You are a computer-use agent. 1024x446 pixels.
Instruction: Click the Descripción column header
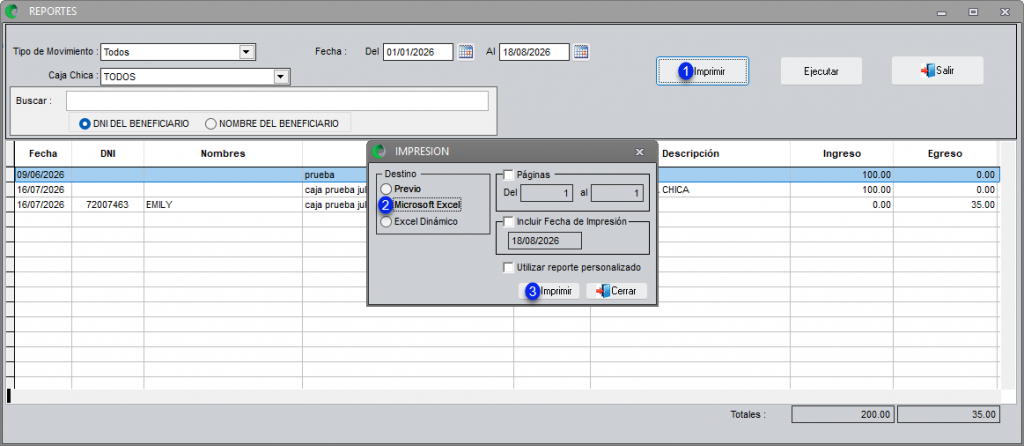pyautogui.click(x=690, y=153)
